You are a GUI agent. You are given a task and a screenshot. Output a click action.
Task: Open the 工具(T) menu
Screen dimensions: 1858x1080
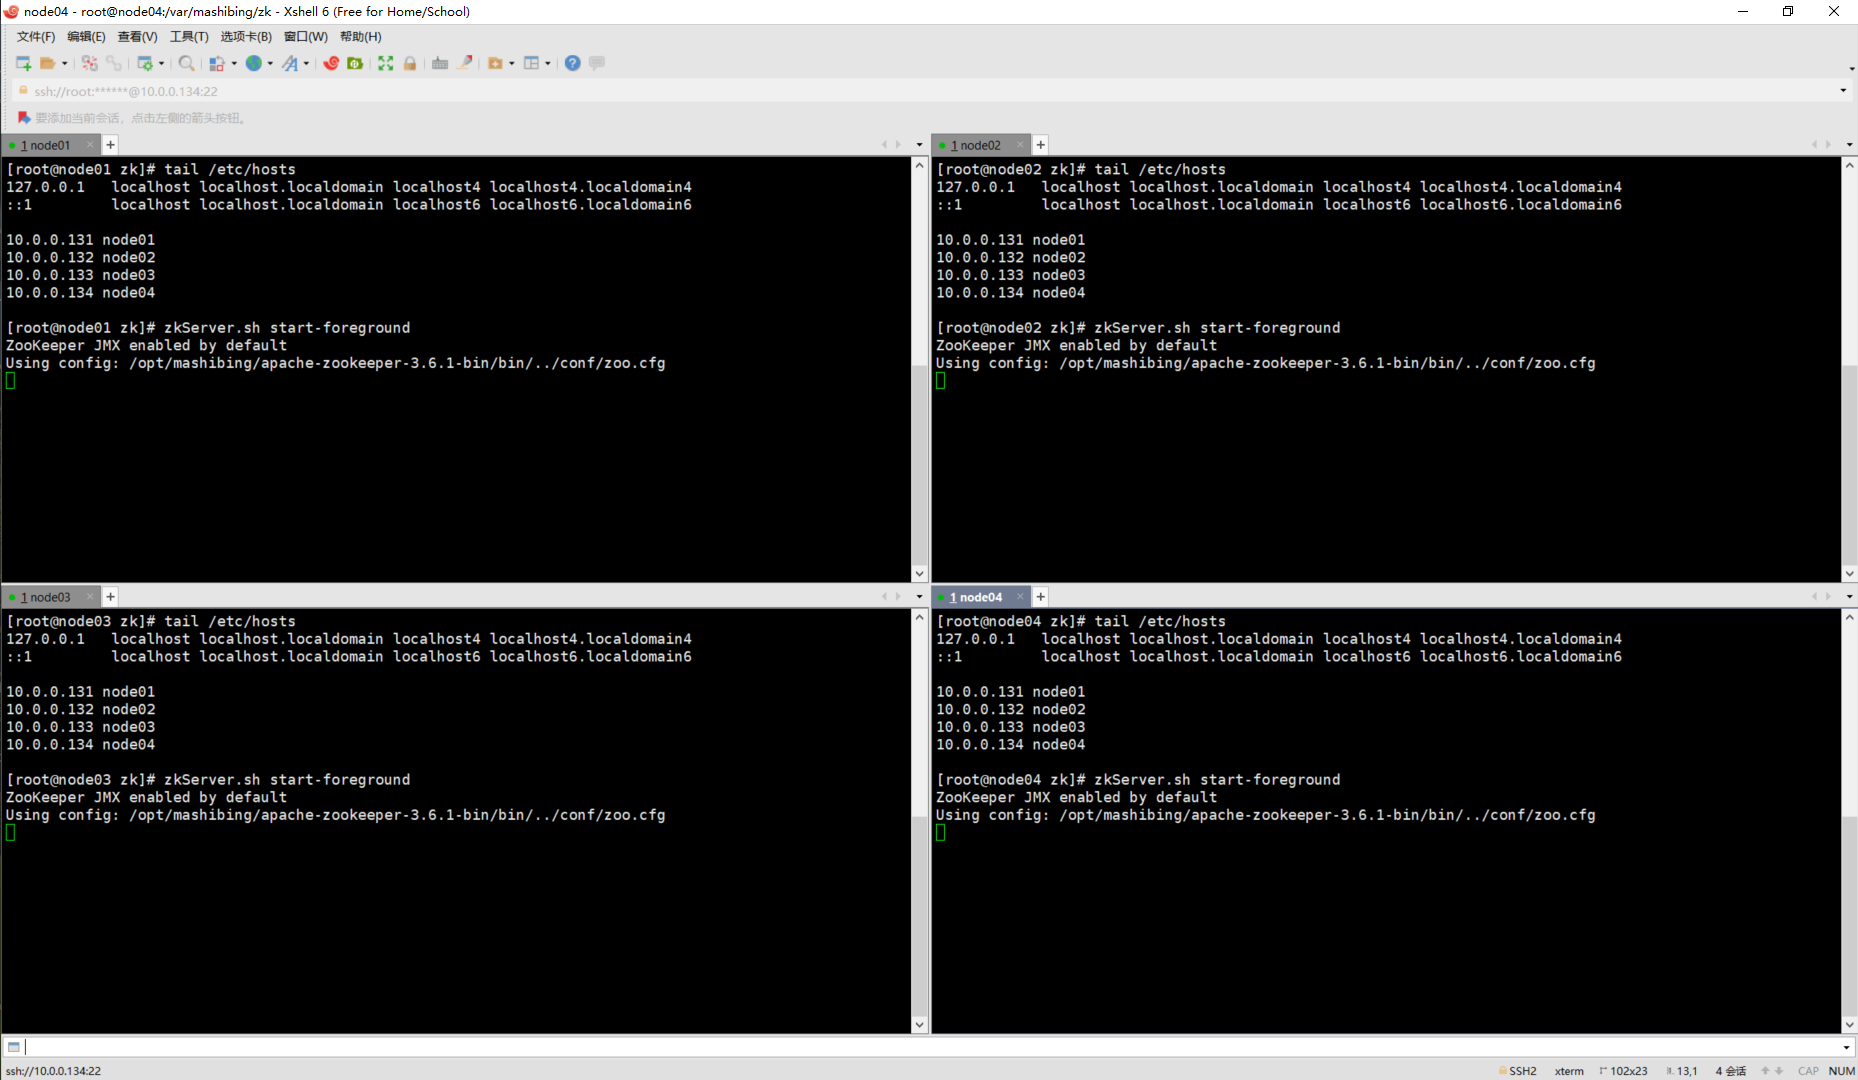pyautogui.click(x=189, y=37)
